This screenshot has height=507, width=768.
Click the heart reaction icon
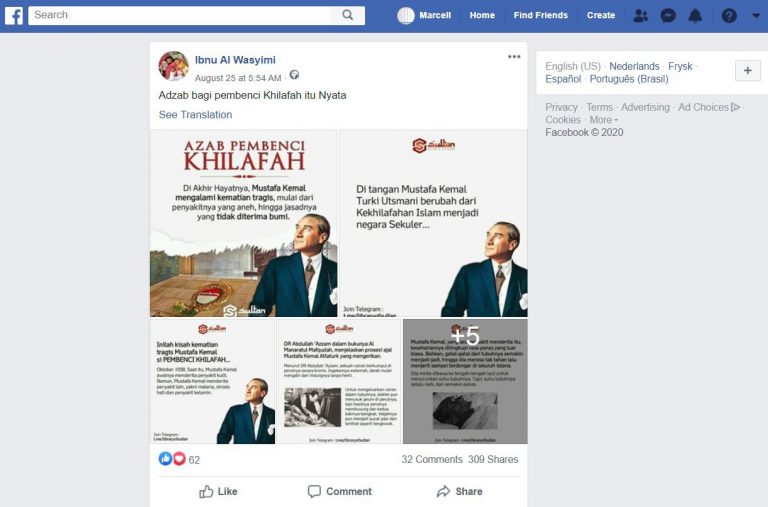(179, 459)
